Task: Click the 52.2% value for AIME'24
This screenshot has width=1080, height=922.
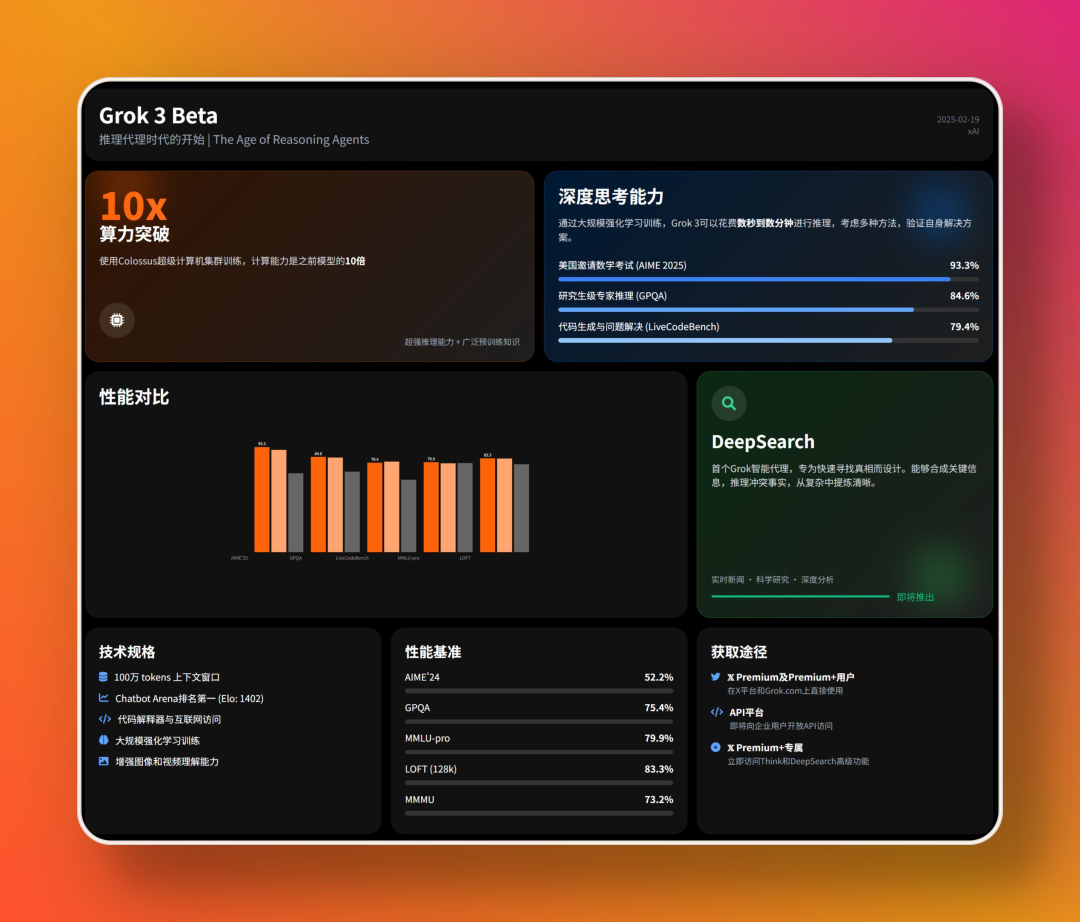Action: (x=658, y=677)
